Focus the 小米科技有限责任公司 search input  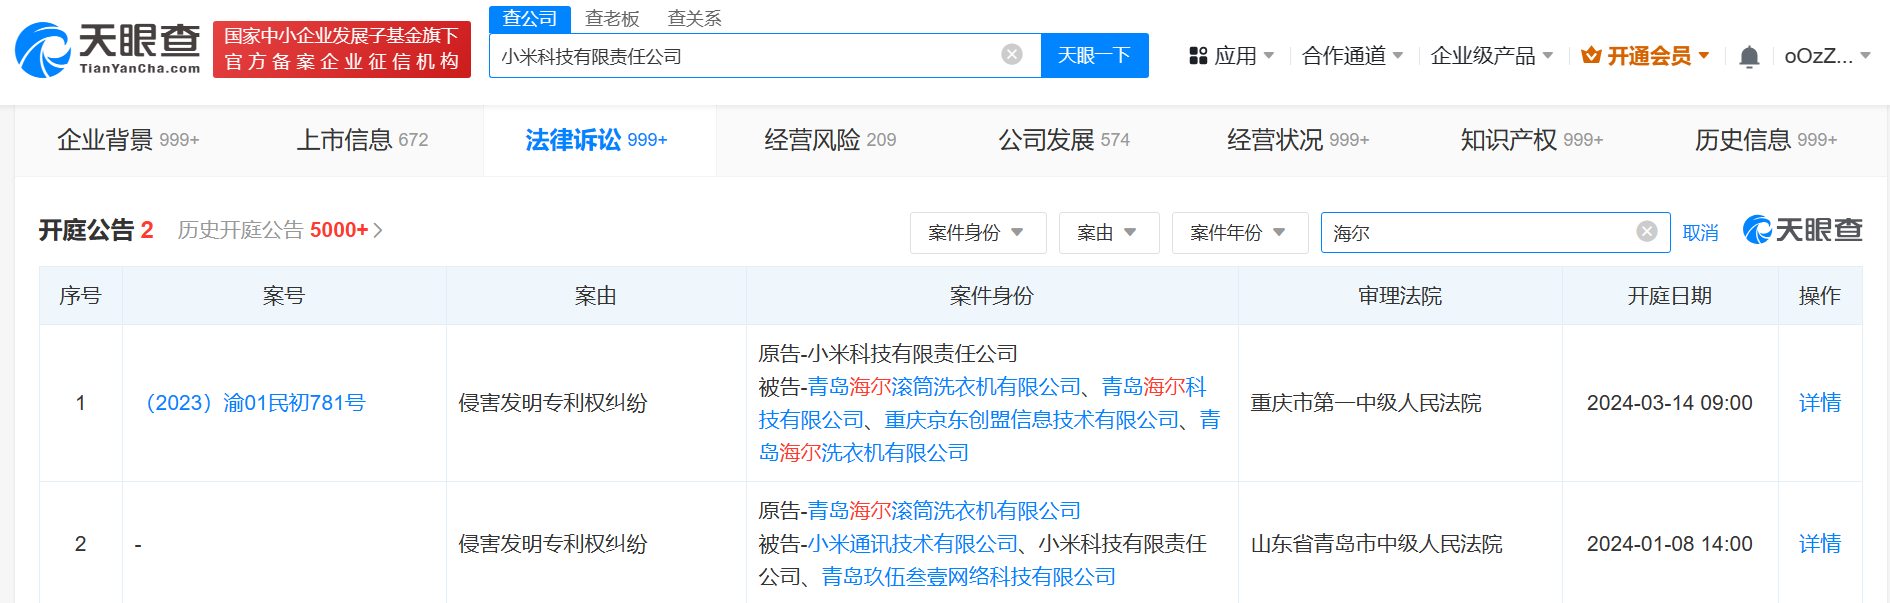pos(740,56)
